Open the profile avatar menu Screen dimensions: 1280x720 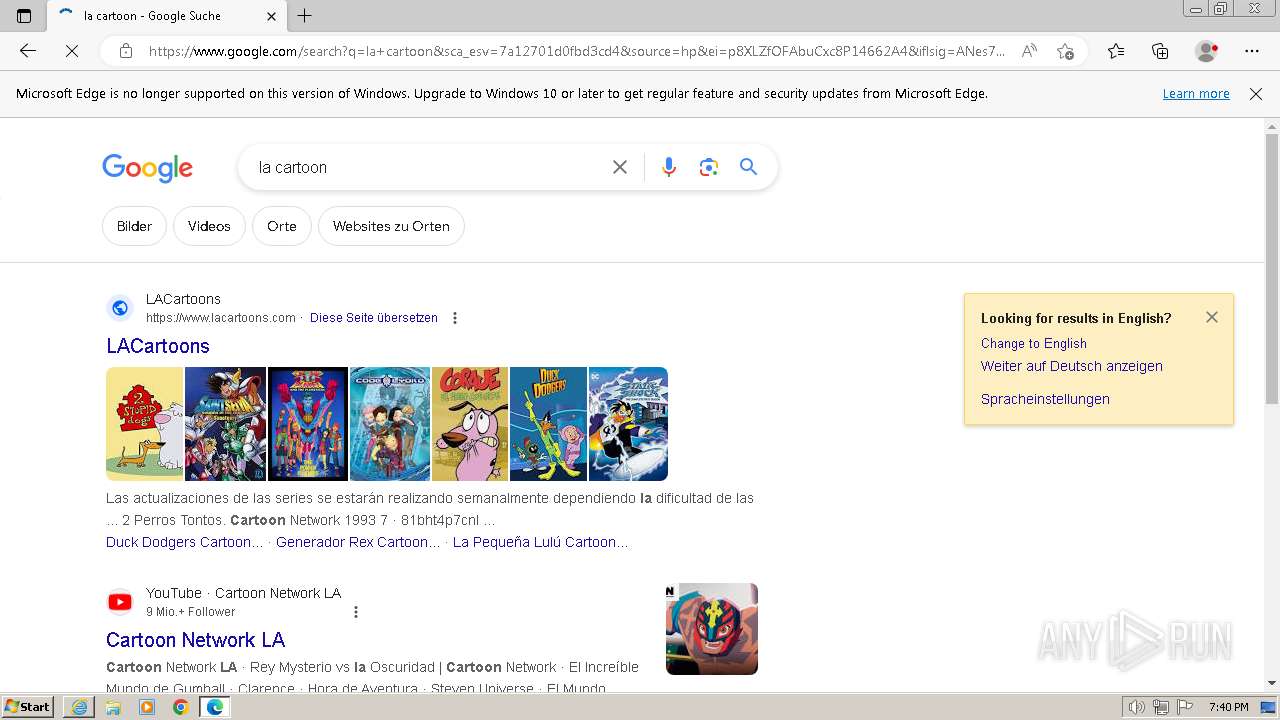point(1207,51)
